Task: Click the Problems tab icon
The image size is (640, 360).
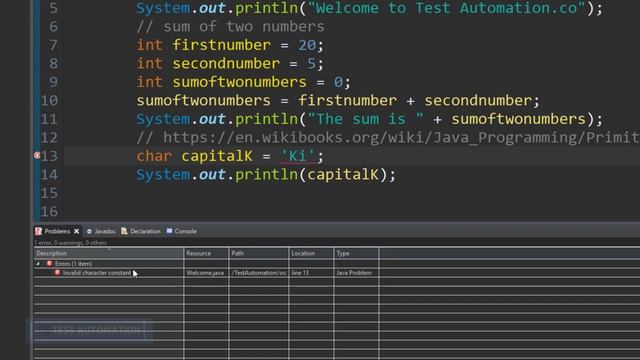Action: tap(38, 231)
